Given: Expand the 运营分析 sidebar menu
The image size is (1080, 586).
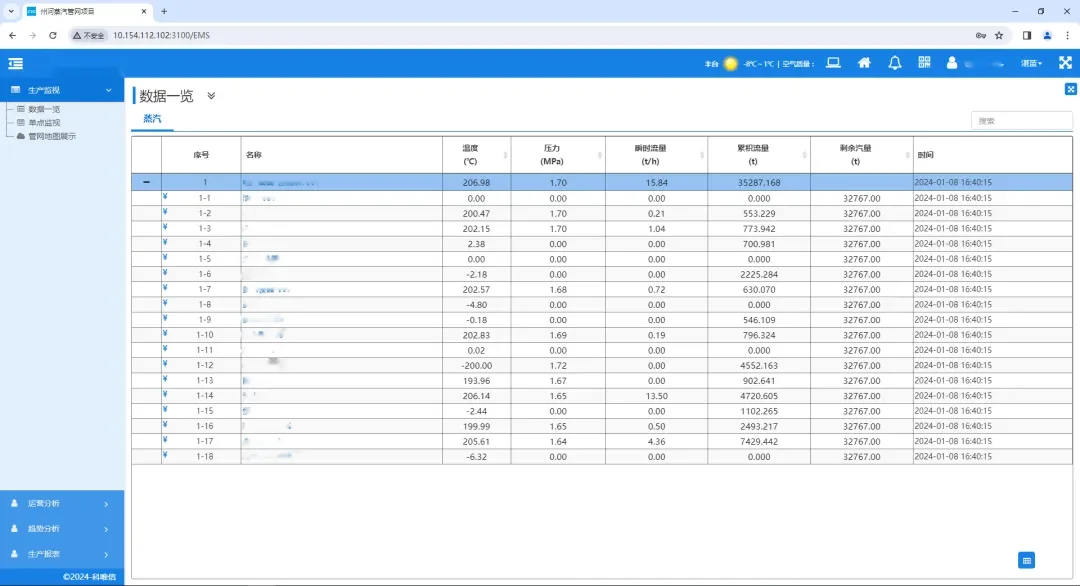Looking at the screenshot, I should pyautogui.click(x=62, y=503).
